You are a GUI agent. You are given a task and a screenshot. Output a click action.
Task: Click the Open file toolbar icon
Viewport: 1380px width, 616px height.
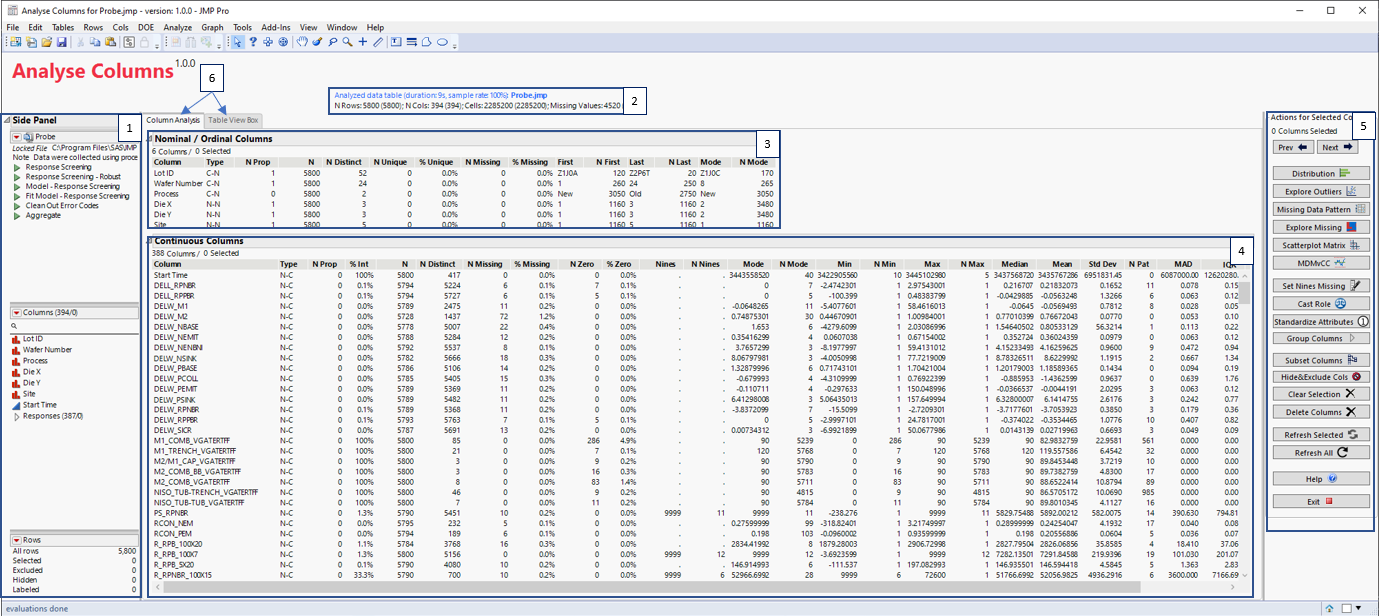[x=44, y=42]
